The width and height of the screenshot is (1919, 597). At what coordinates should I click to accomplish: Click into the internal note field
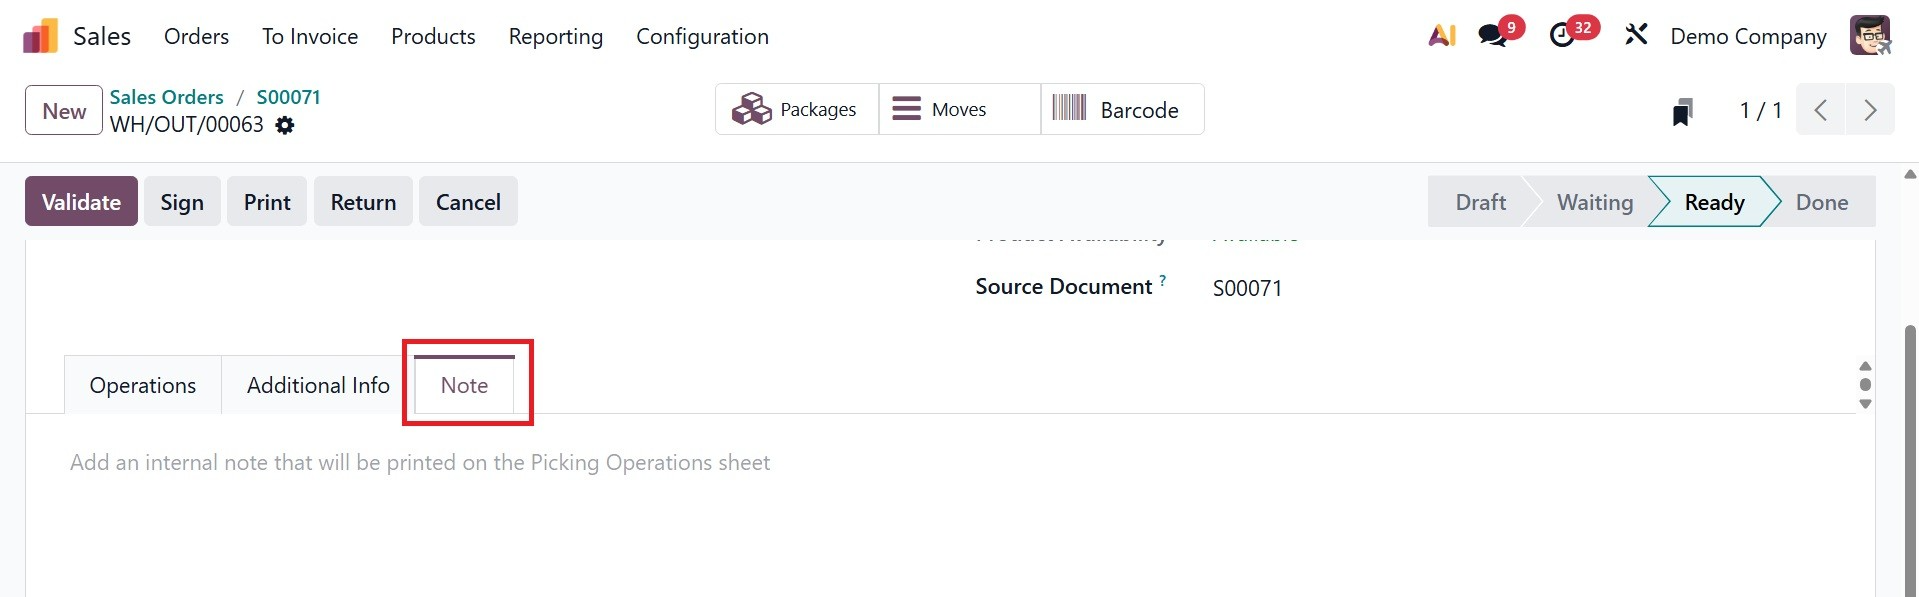tap(420, 463)
